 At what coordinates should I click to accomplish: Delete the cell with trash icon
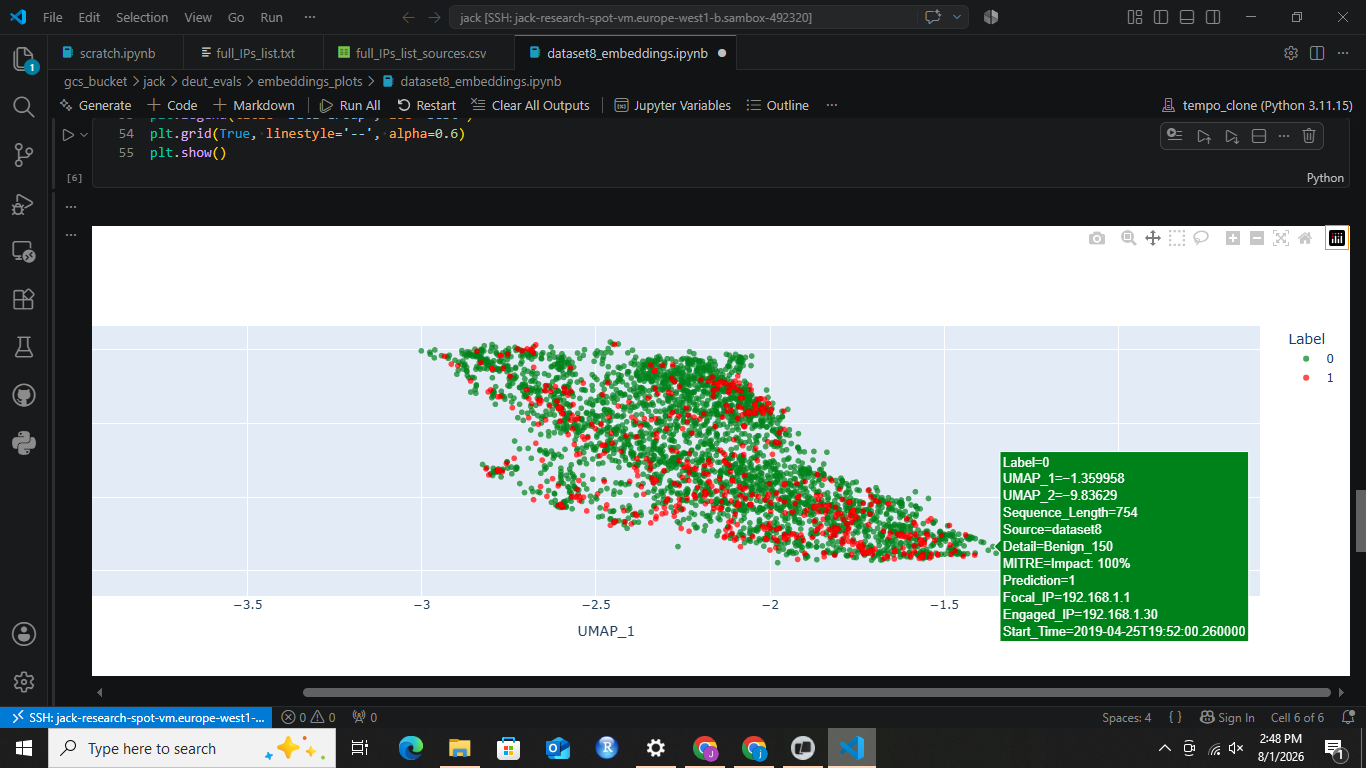[1309, 136]
